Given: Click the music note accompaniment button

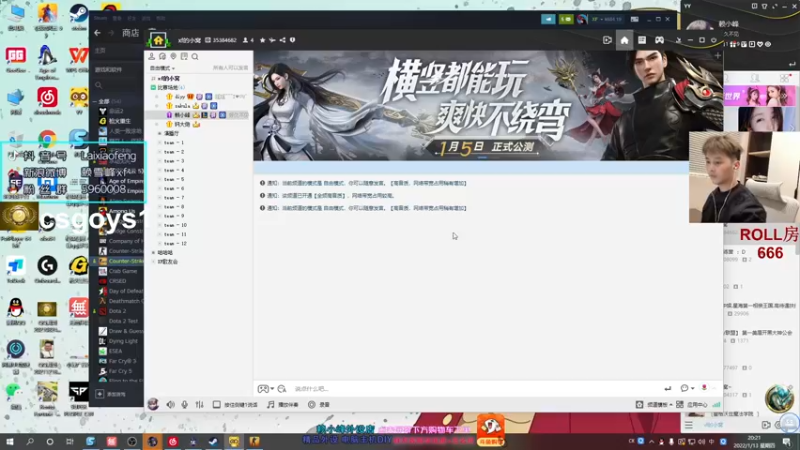Looking at the screenshot, I should [x=283, y=405].
